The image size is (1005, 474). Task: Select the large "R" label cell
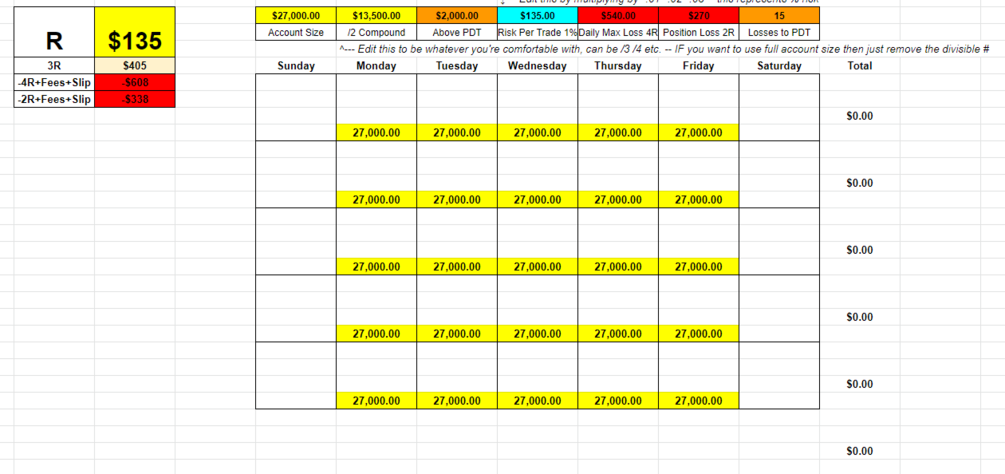tap(54, 32)
